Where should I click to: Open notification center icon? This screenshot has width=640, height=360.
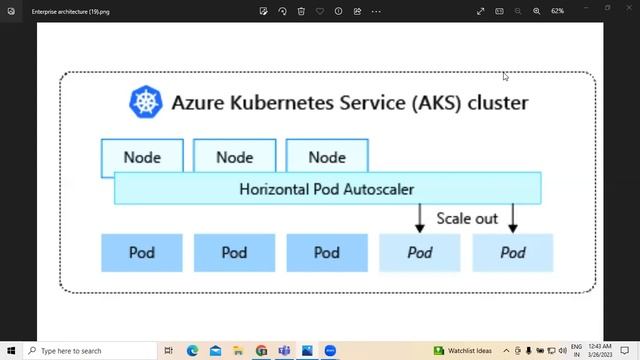(624, 351)
